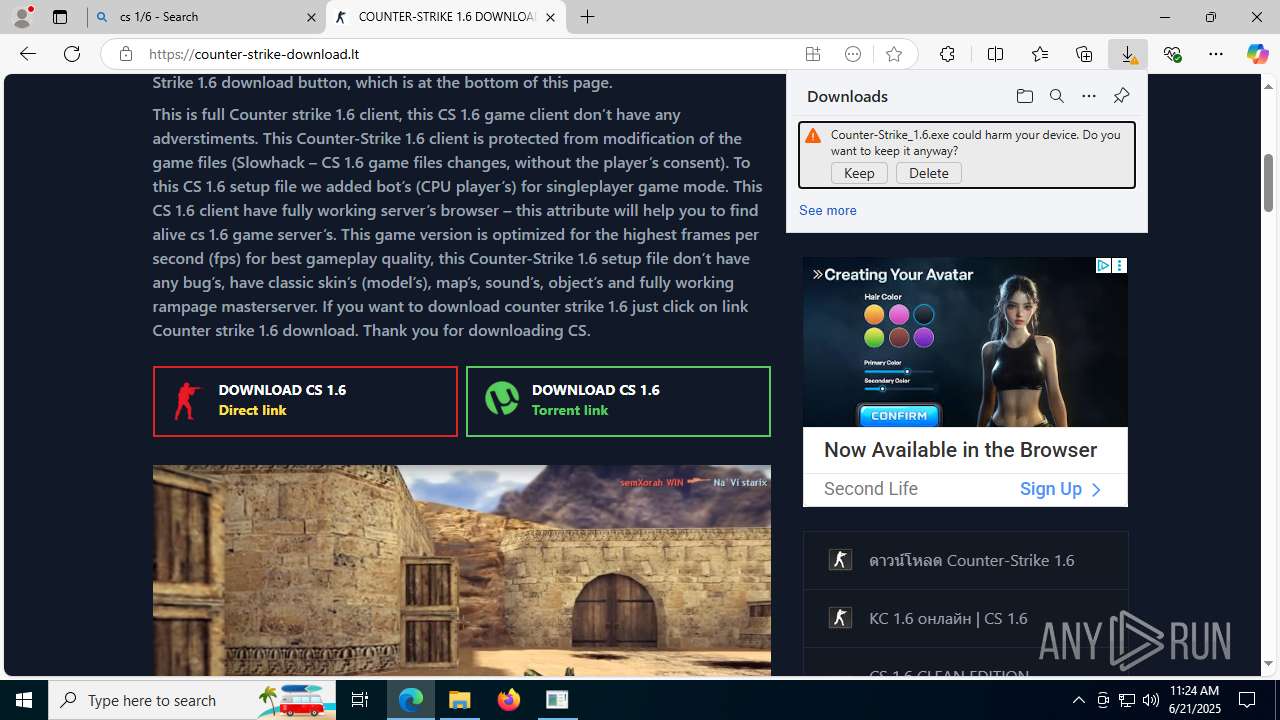This screenshot has height=720, width=1280.
Task: Open the browser profile icon
Action: pos(22,17)
